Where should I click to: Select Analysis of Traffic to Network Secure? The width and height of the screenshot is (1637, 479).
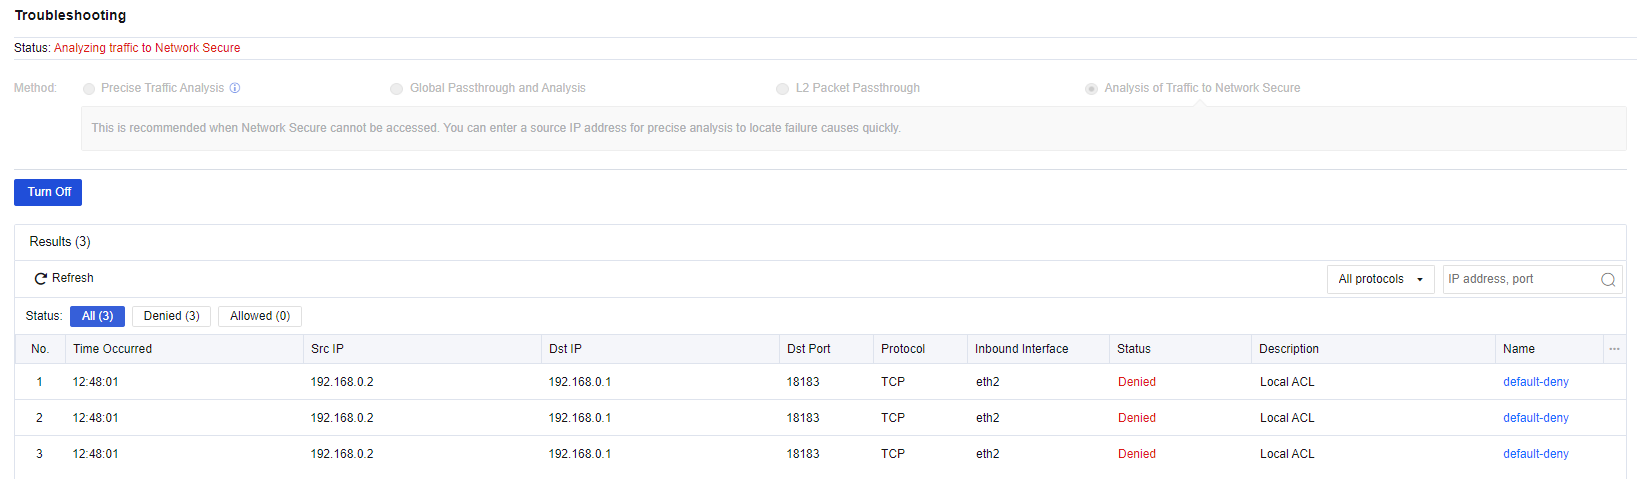tap(1091, 89)
